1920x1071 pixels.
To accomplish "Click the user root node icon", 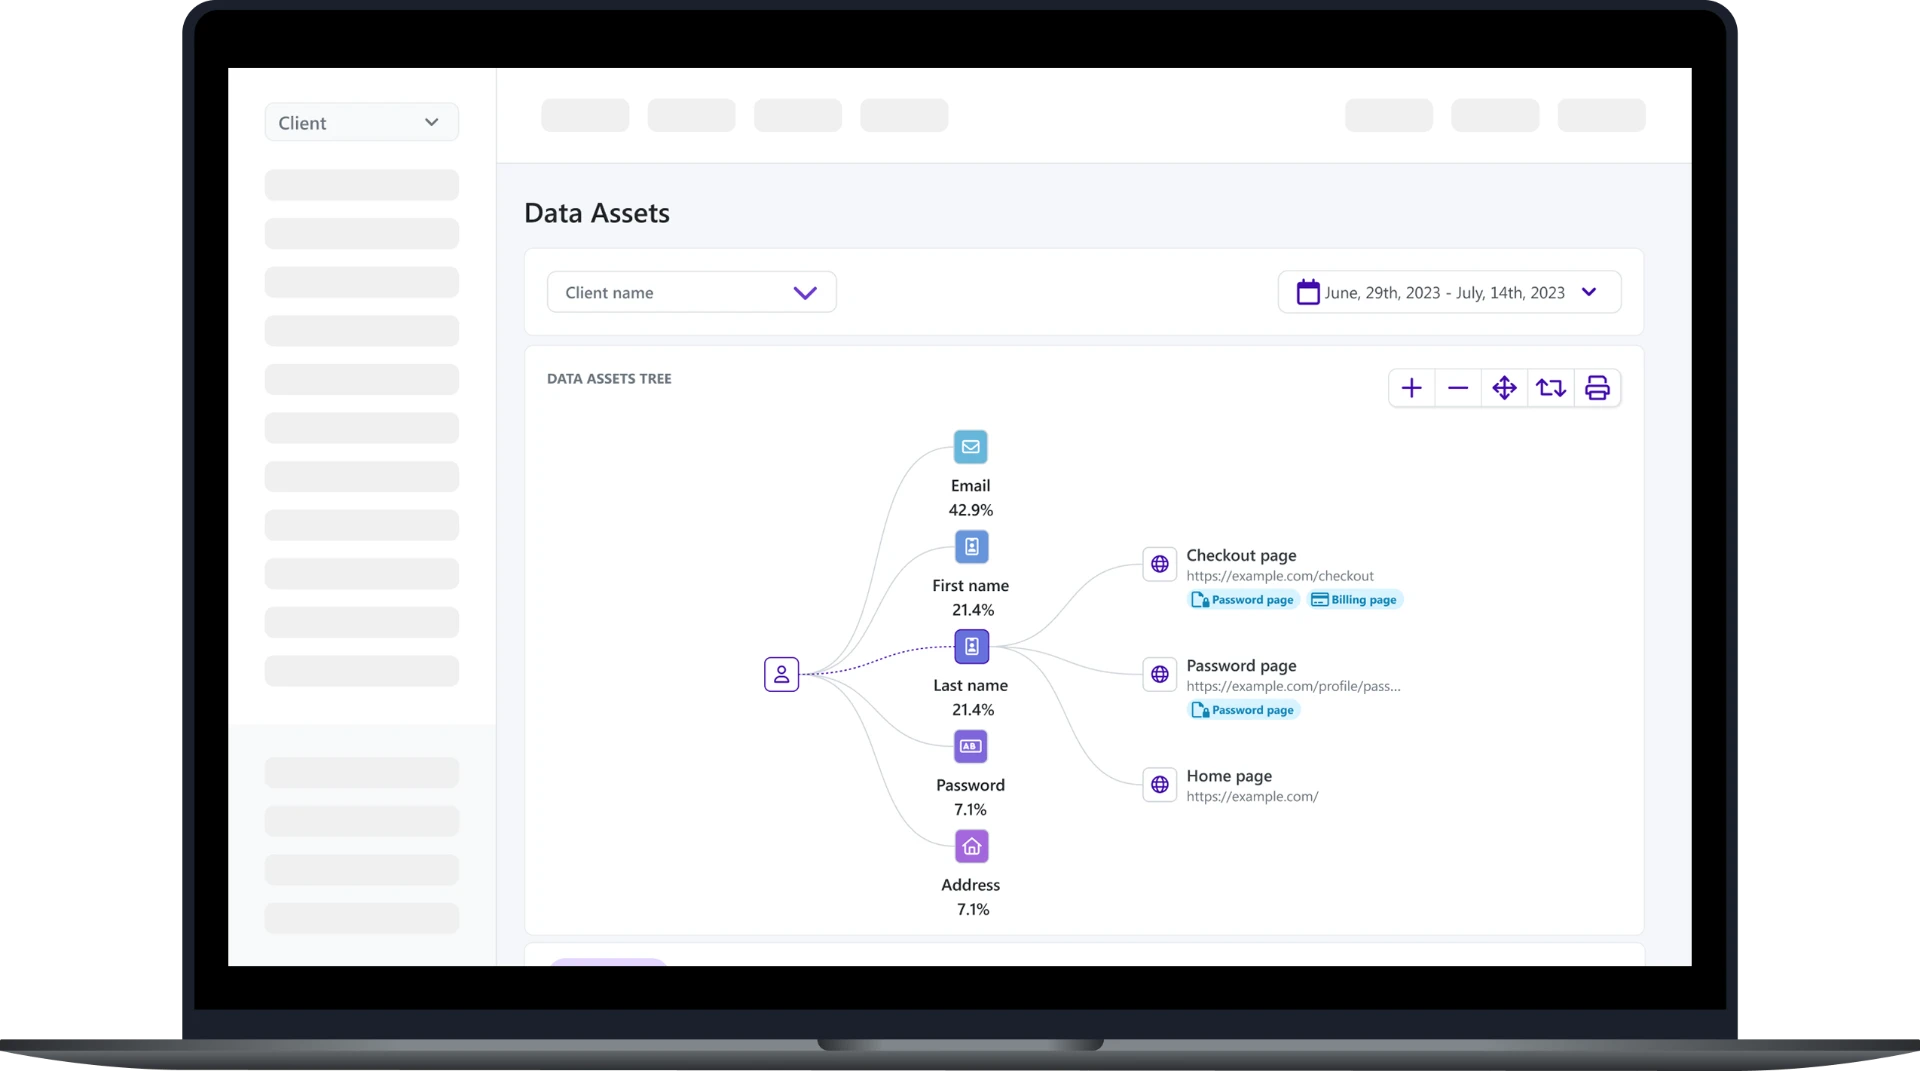I will click(781, 675).
